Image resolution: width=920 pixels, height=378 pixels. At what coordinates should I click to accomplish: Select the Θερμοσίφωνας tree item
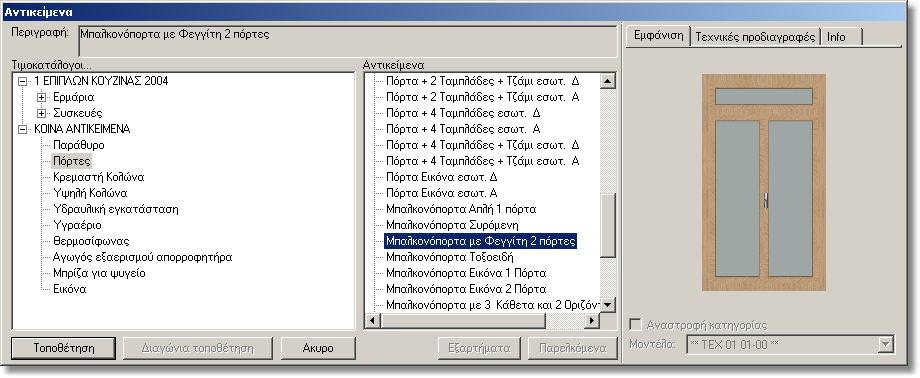[x=90, y=241]
